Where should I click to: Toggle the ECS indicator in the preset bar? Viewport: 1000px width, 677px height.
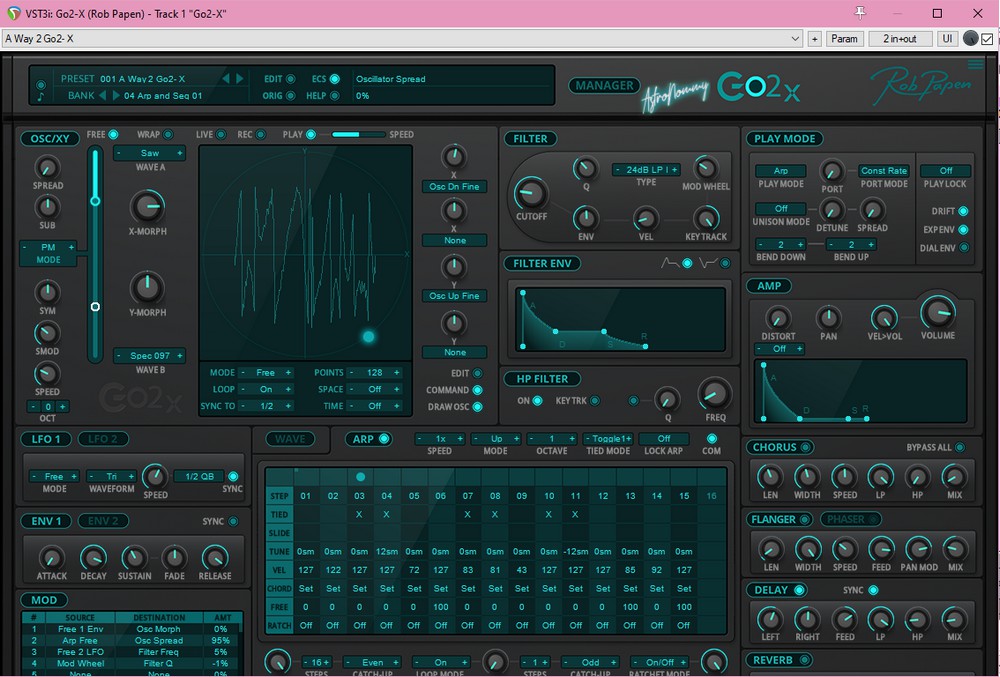tap(334, 79)
